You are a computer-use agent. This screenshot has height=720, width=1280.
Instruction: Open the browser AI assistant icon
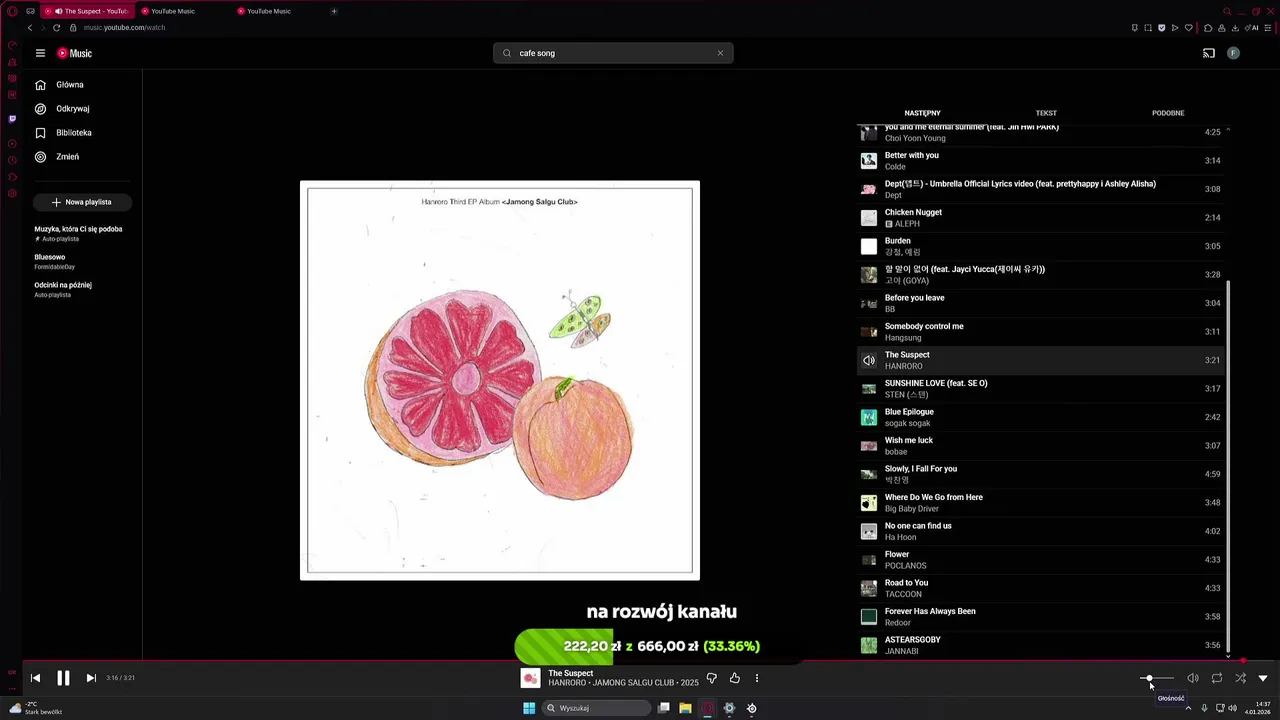[x=1252, y=28]
